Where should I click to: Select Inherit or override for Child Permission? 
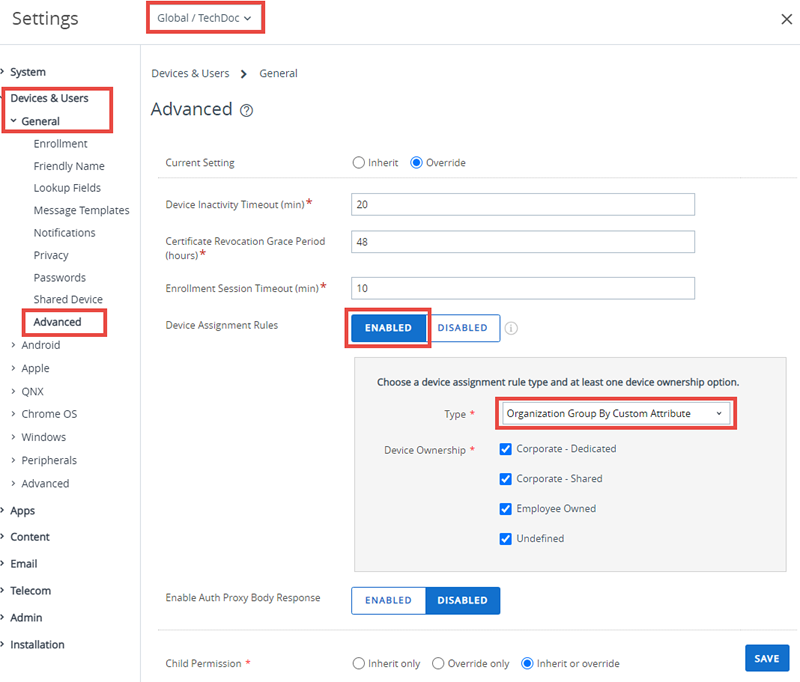coord(527,663)
